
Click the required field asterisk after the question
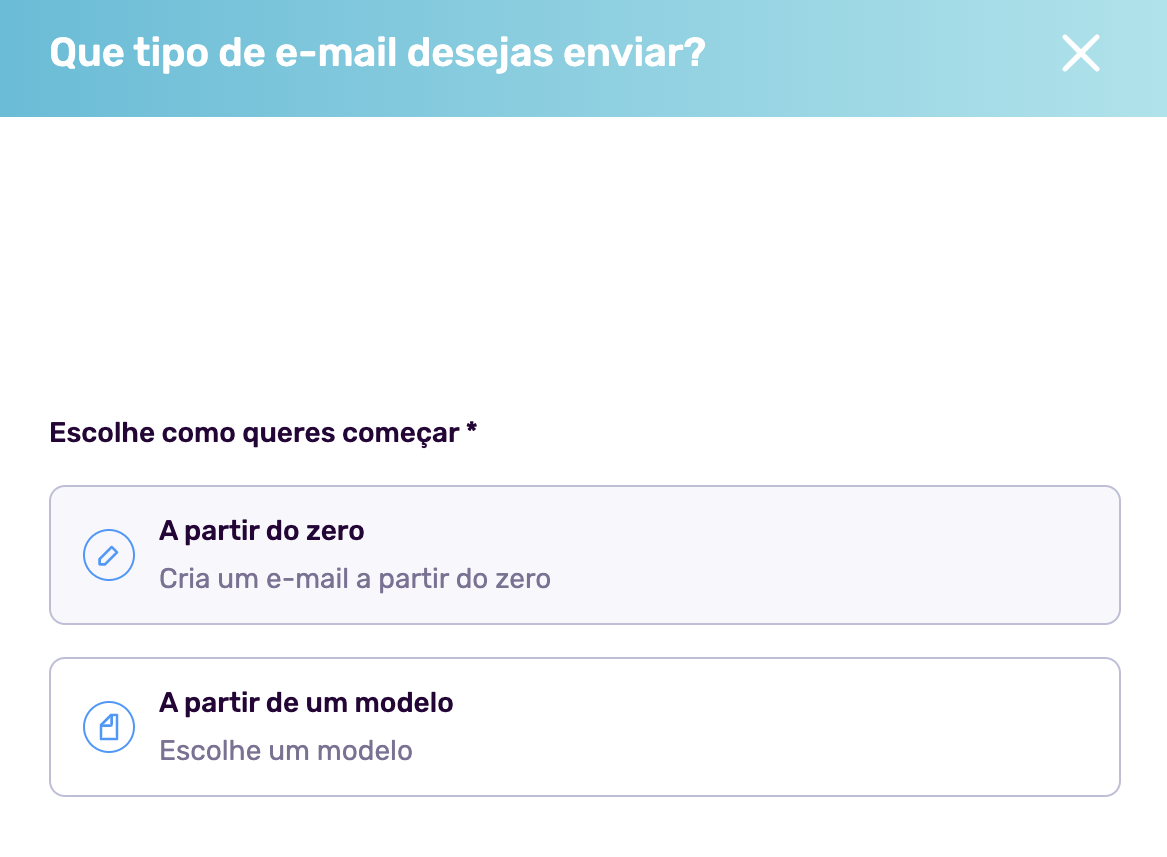tap(470, 430)
